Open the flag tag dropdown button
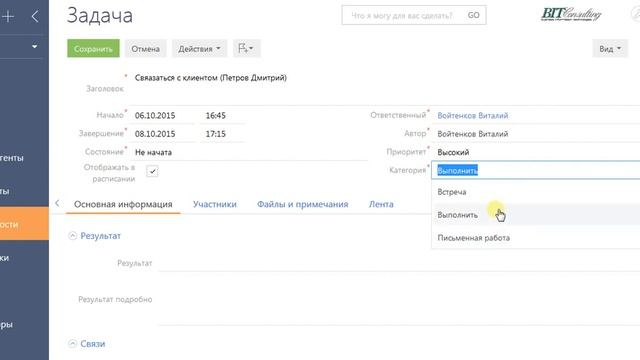Image resolution: width=640 pixels, height=360 pixels. [x=246, y=49]
